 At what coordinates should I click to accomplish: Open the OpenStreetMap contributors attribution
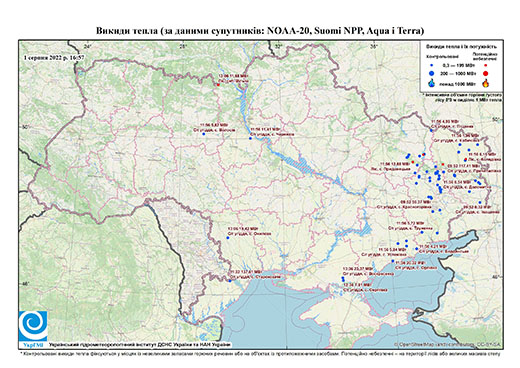[x=448, y=345]
